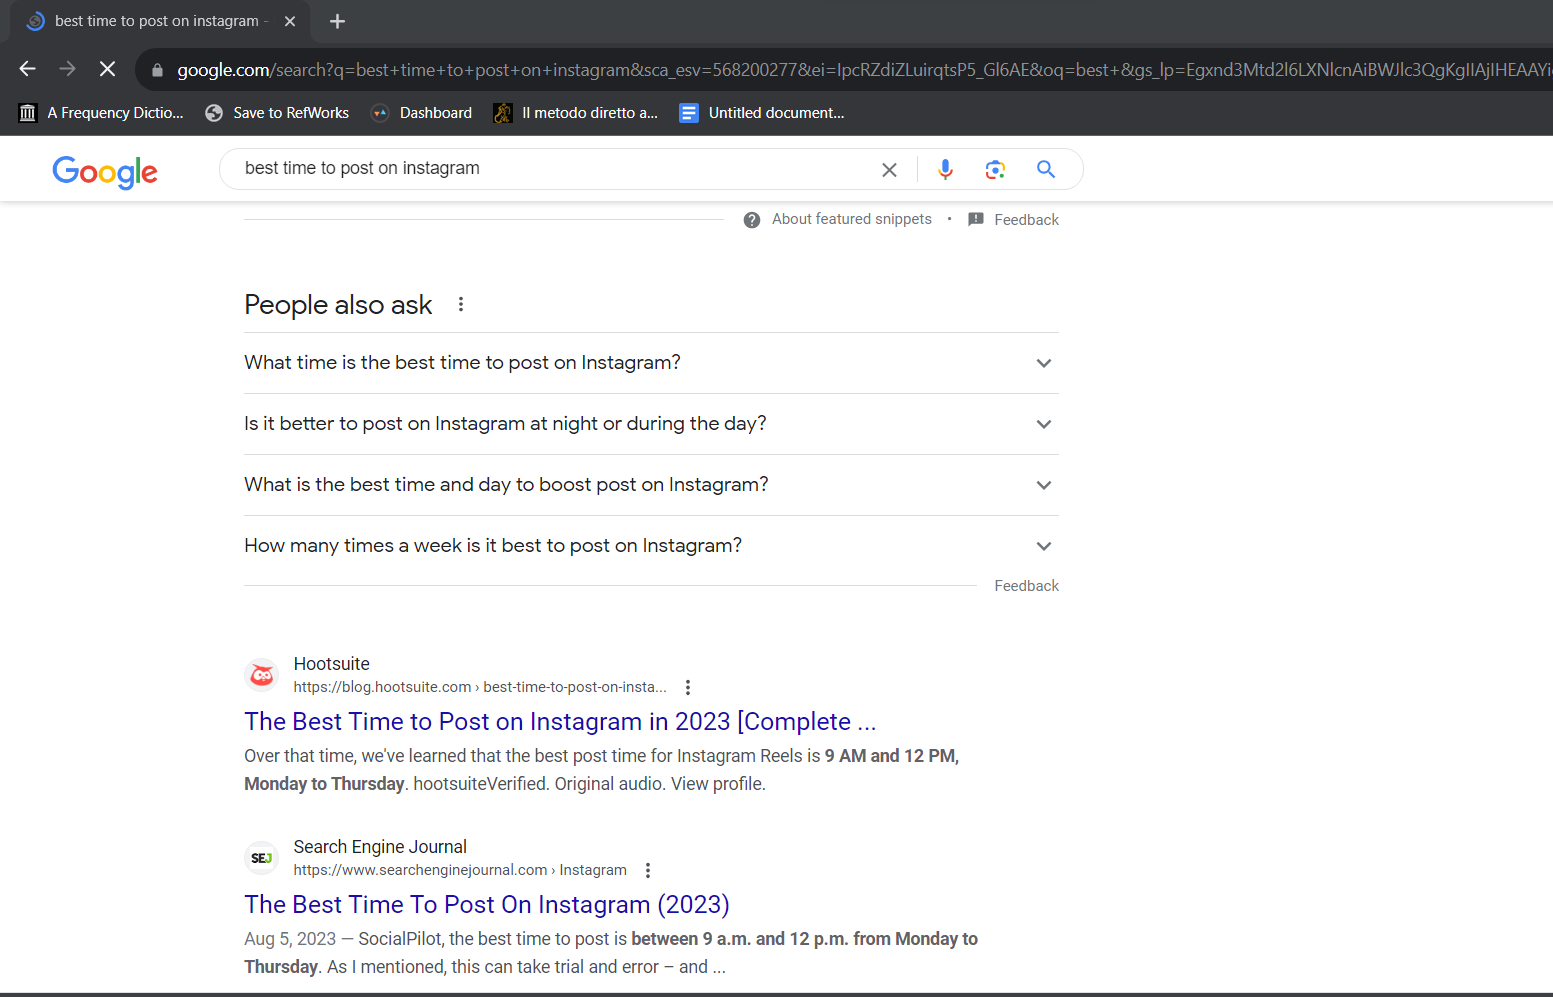Go back using browser back arrow
Screen dimensions: 1553x997
28,69
